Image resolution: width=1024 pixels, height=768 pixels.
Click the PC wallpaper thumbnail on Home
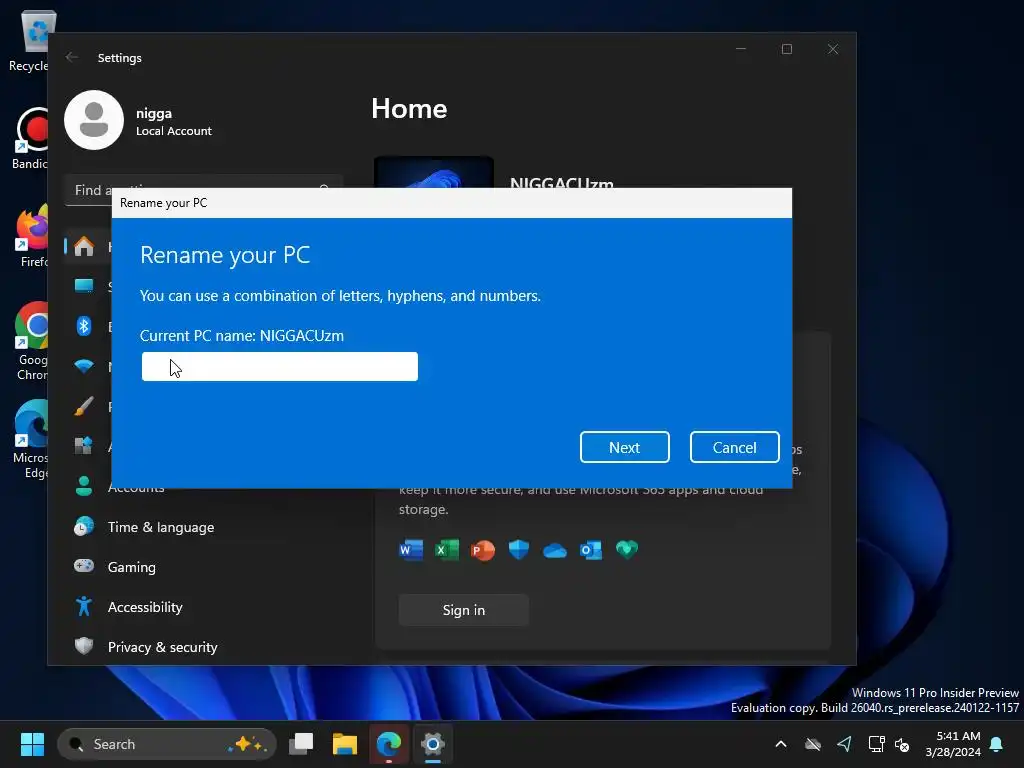tap(434, 172)
